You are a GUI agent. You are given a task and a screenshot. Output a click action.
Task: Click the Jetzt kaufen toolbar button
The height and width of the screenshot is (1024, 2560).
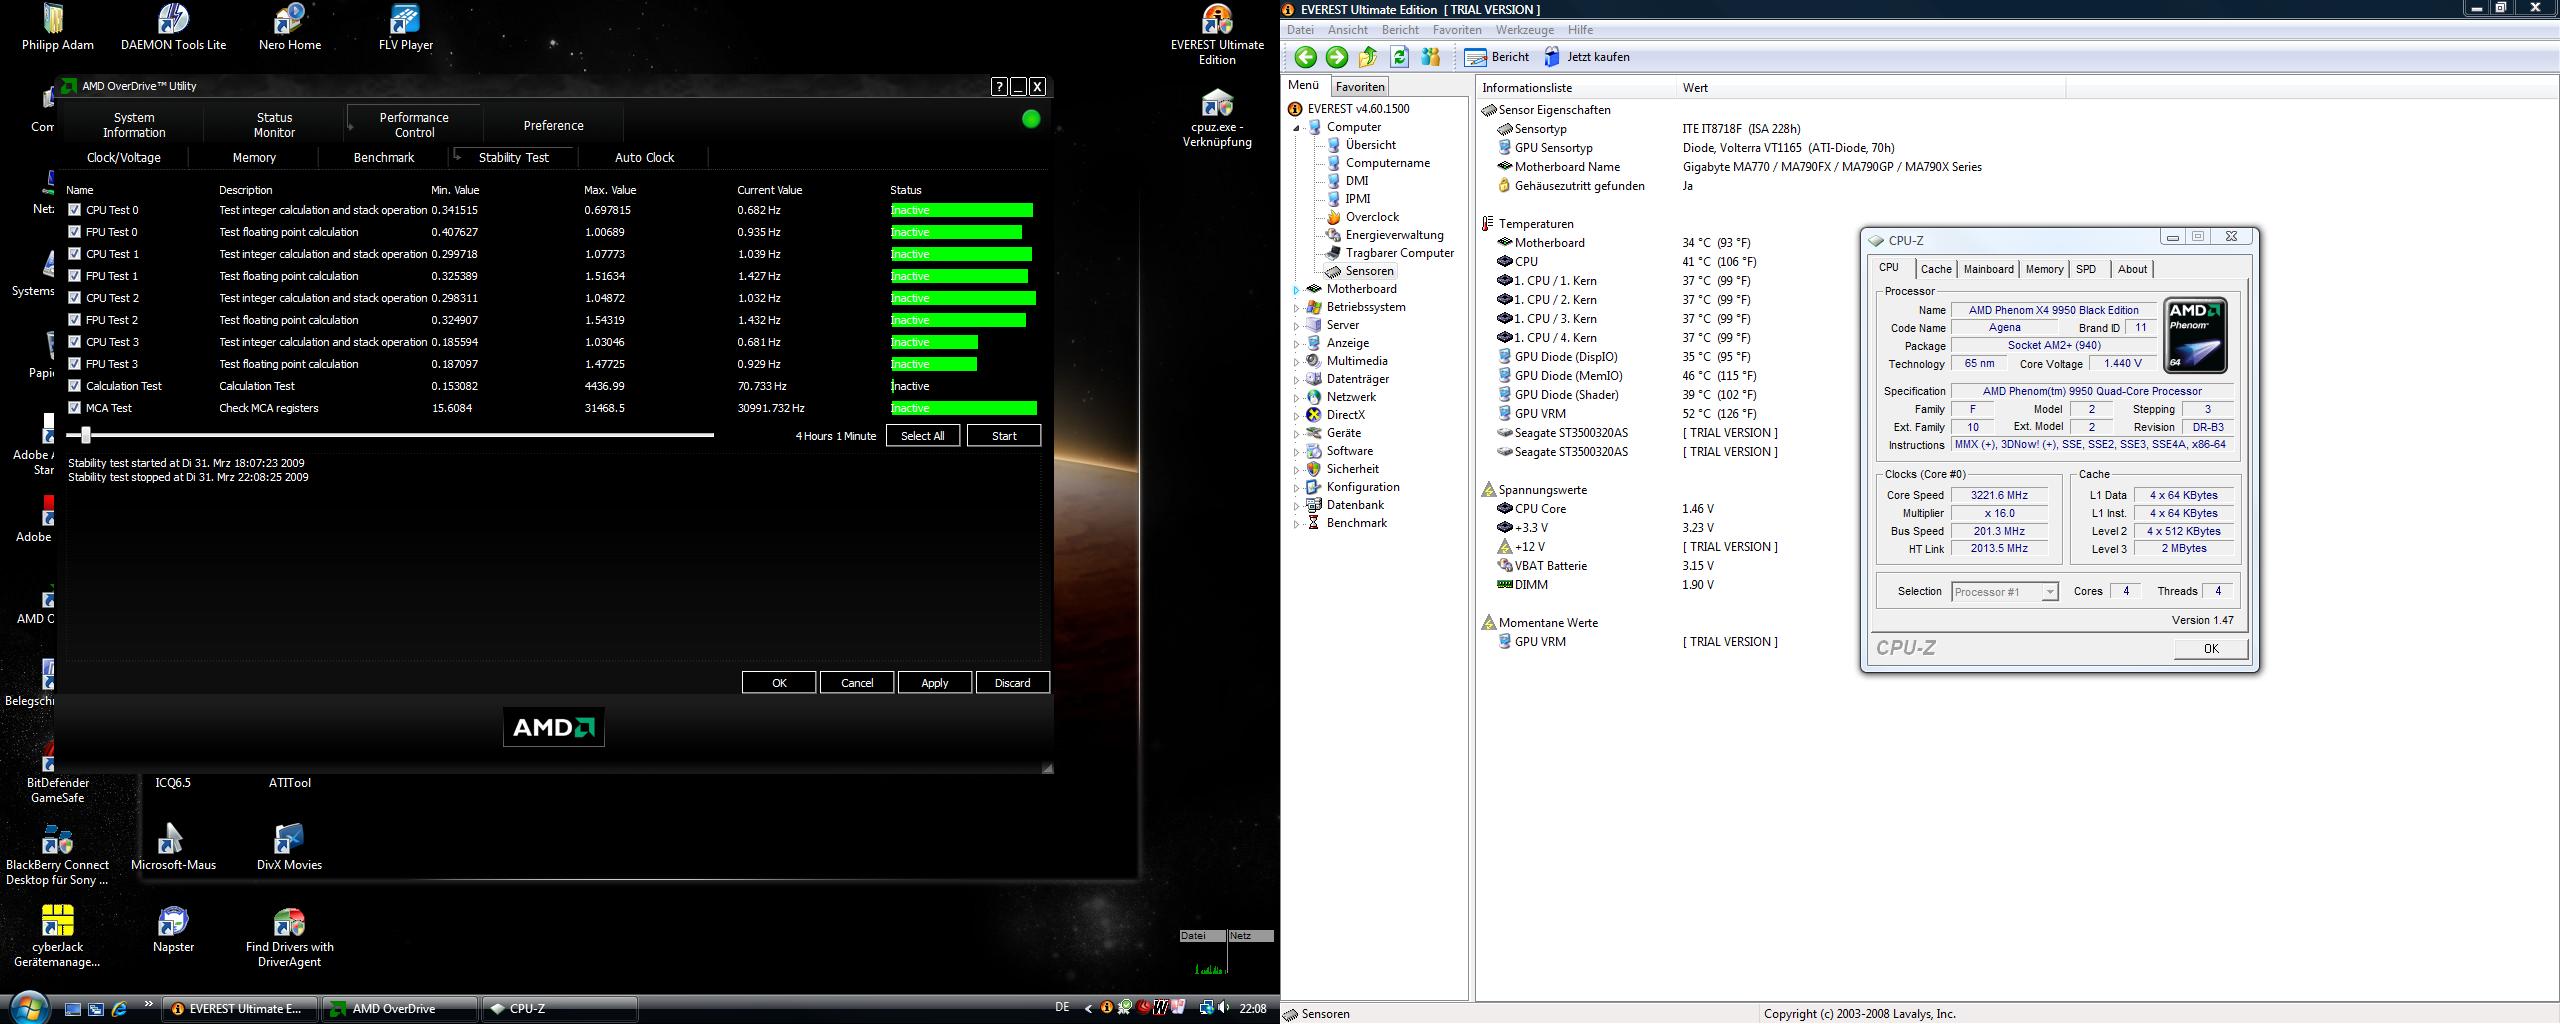tap(1587, 57)
